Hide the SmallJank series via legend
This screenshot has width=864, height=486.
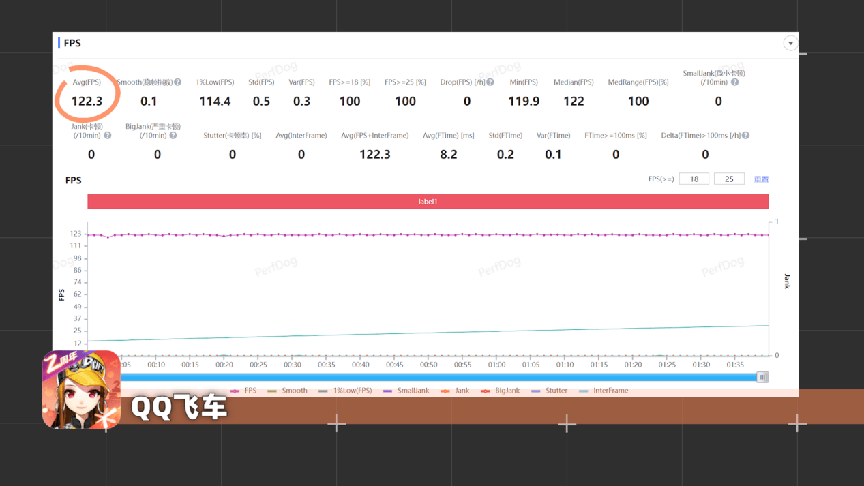407,391
